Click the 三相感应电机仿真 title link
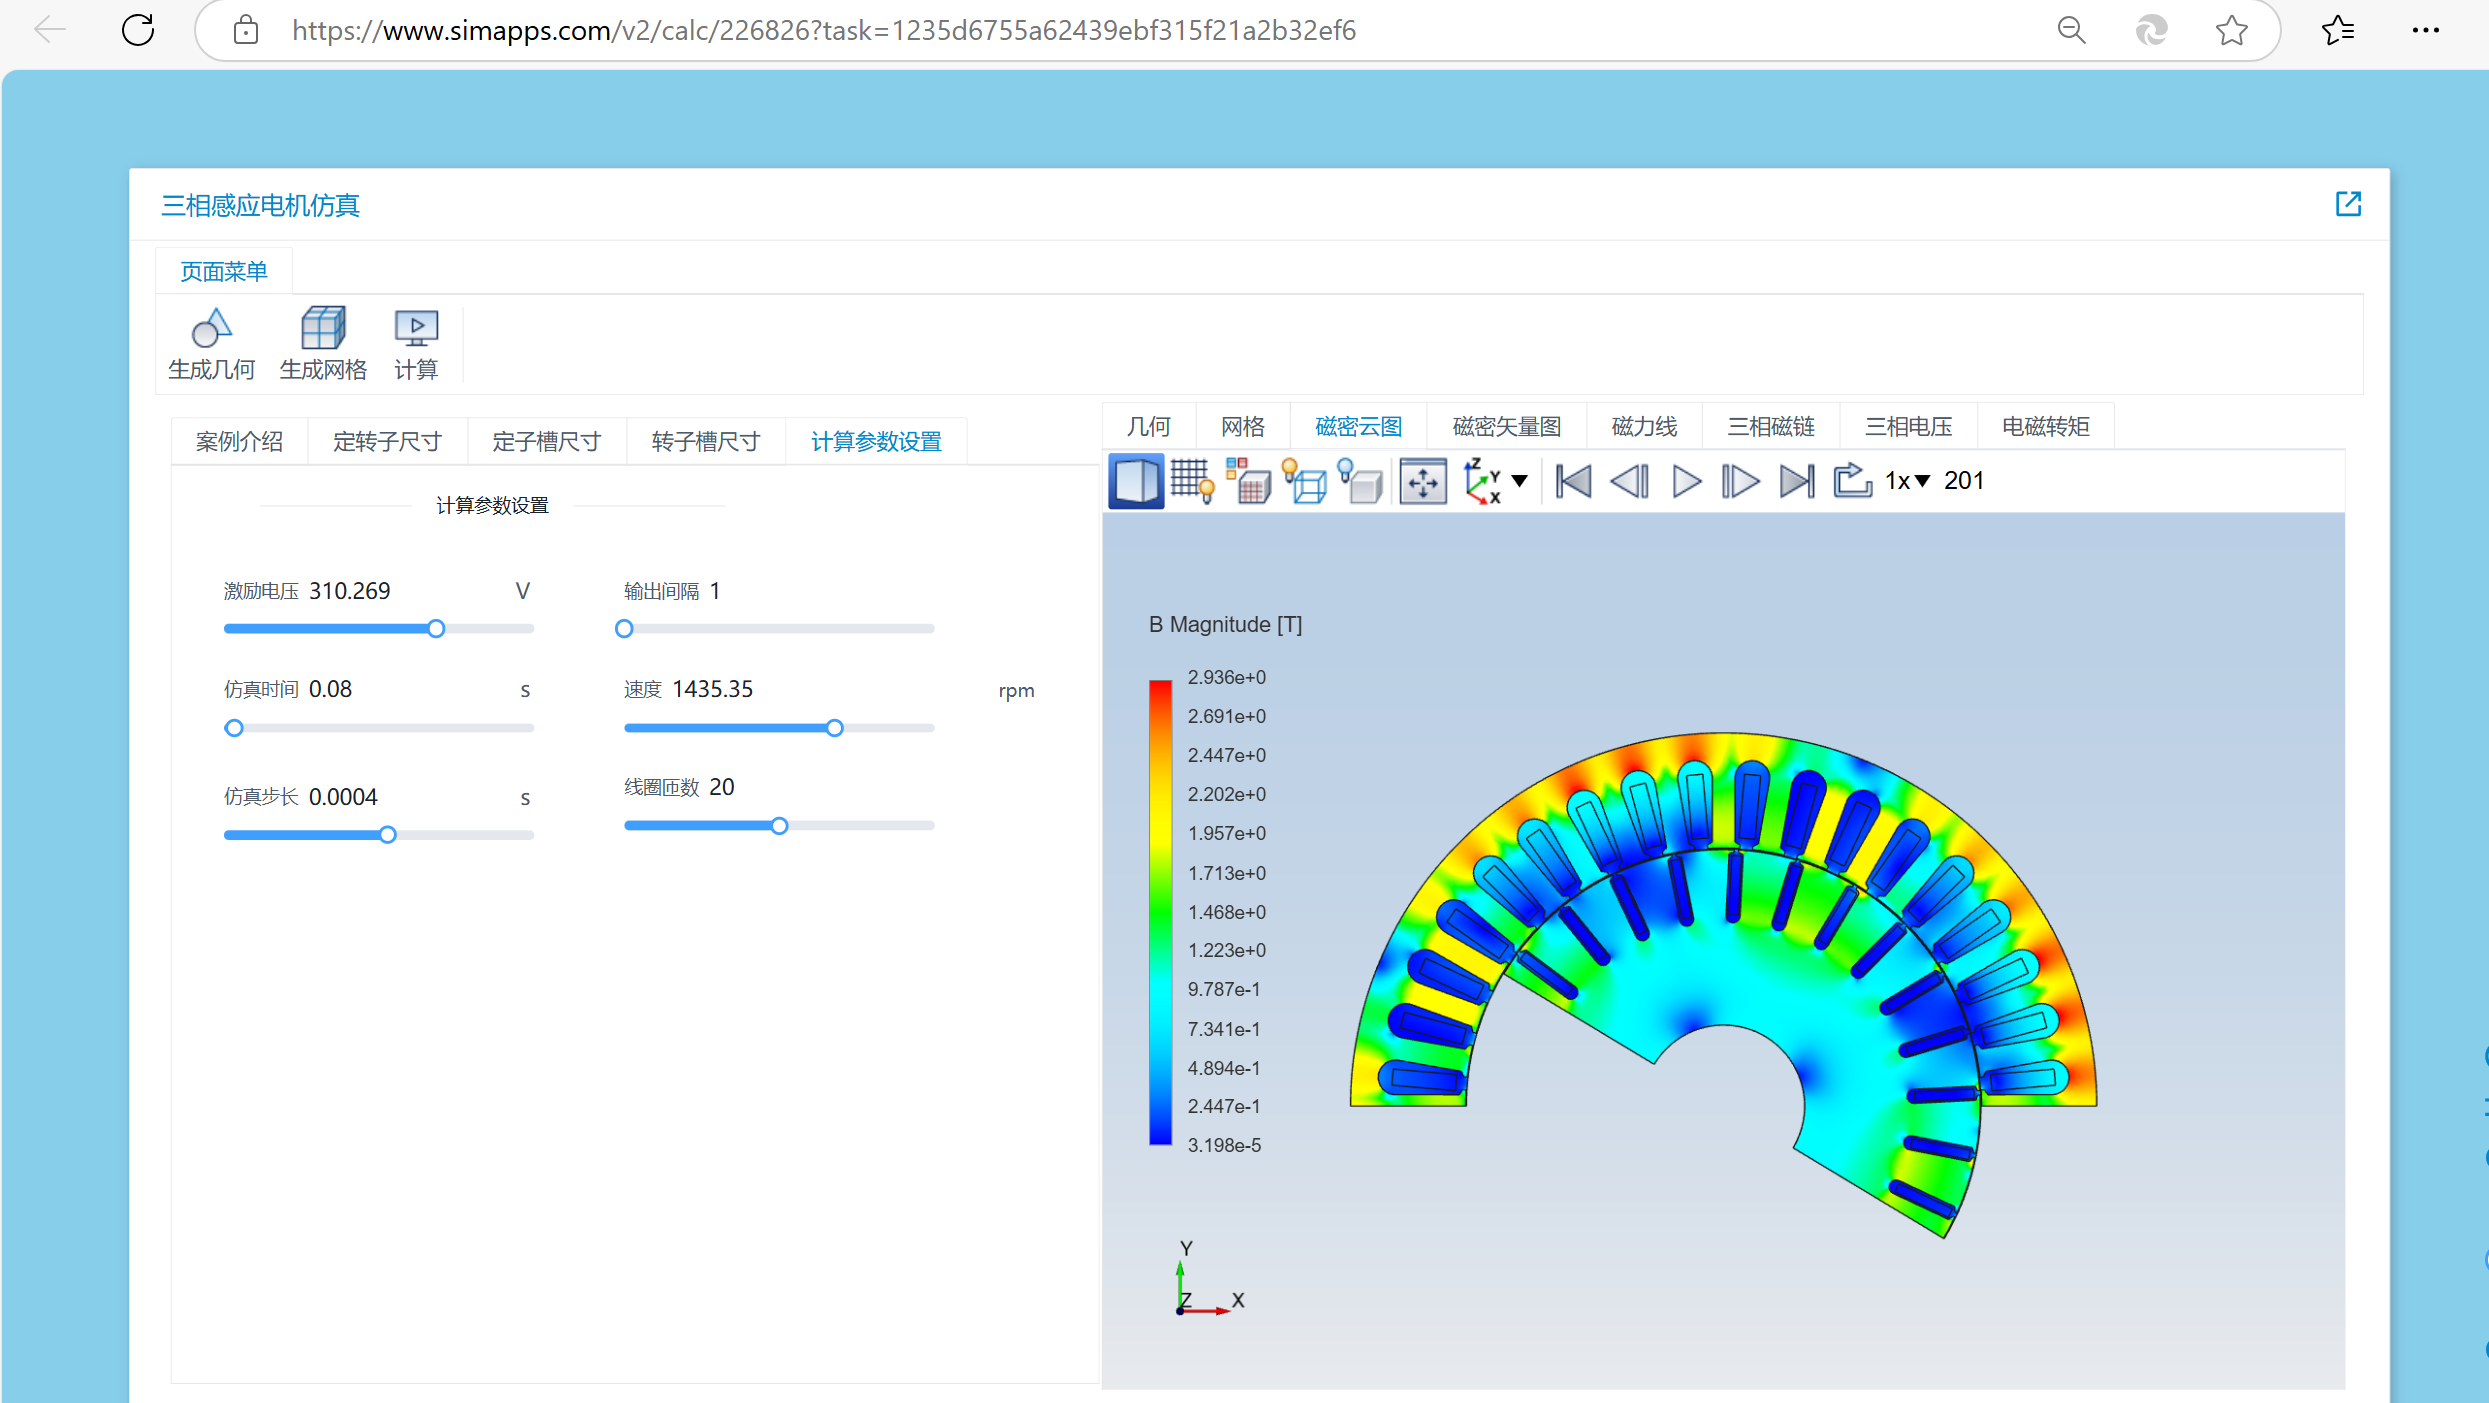The width and height of the screenshot is (2489, 1403). [260, 205]
